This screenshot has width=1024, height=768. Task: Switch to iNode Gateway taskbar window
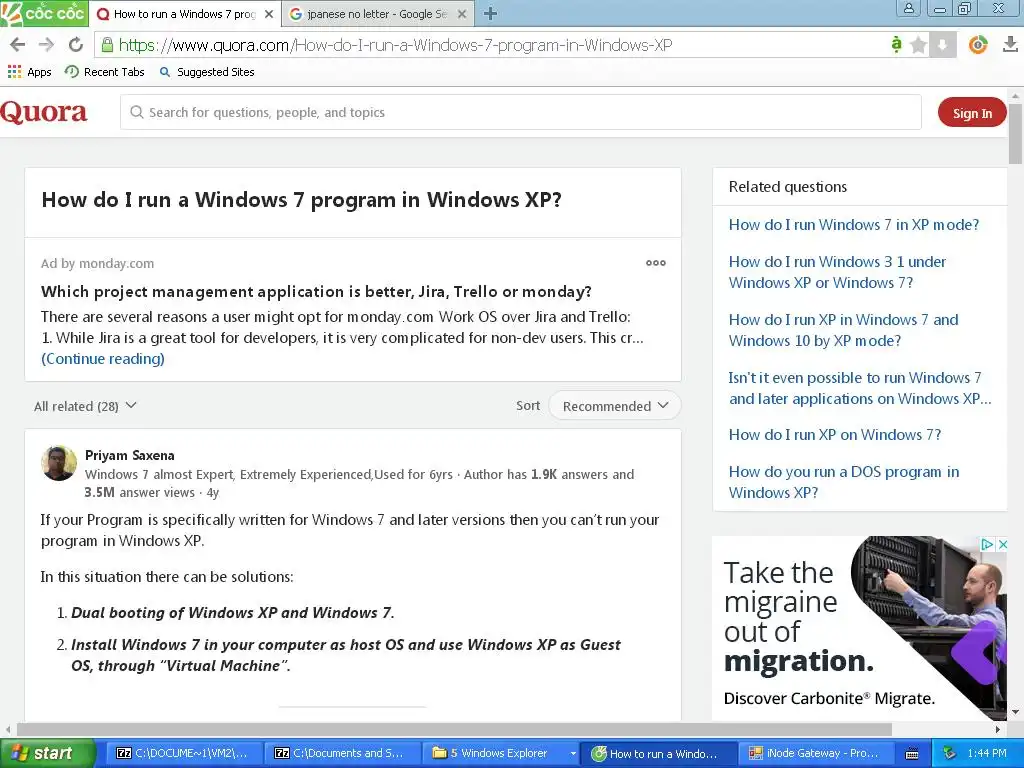(x=817, y=753)
